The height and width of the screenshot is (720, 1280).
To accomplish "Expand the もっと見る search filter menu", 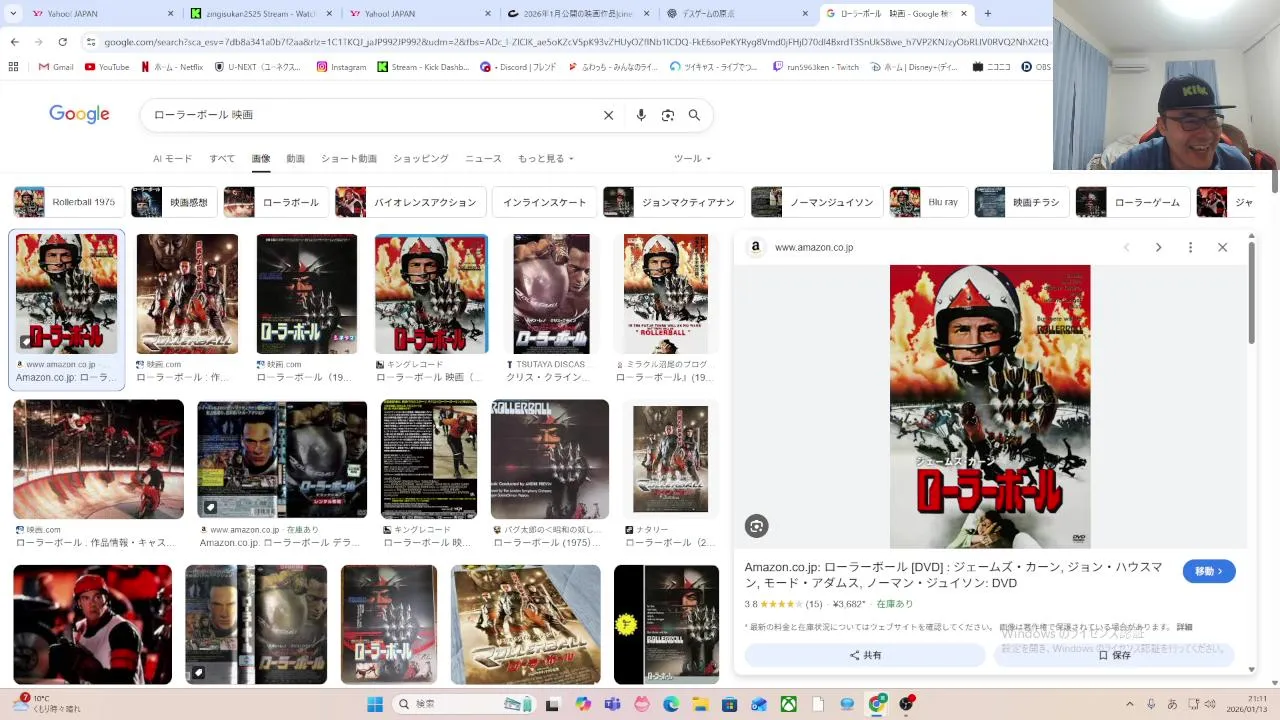I will tap(545, 159).
